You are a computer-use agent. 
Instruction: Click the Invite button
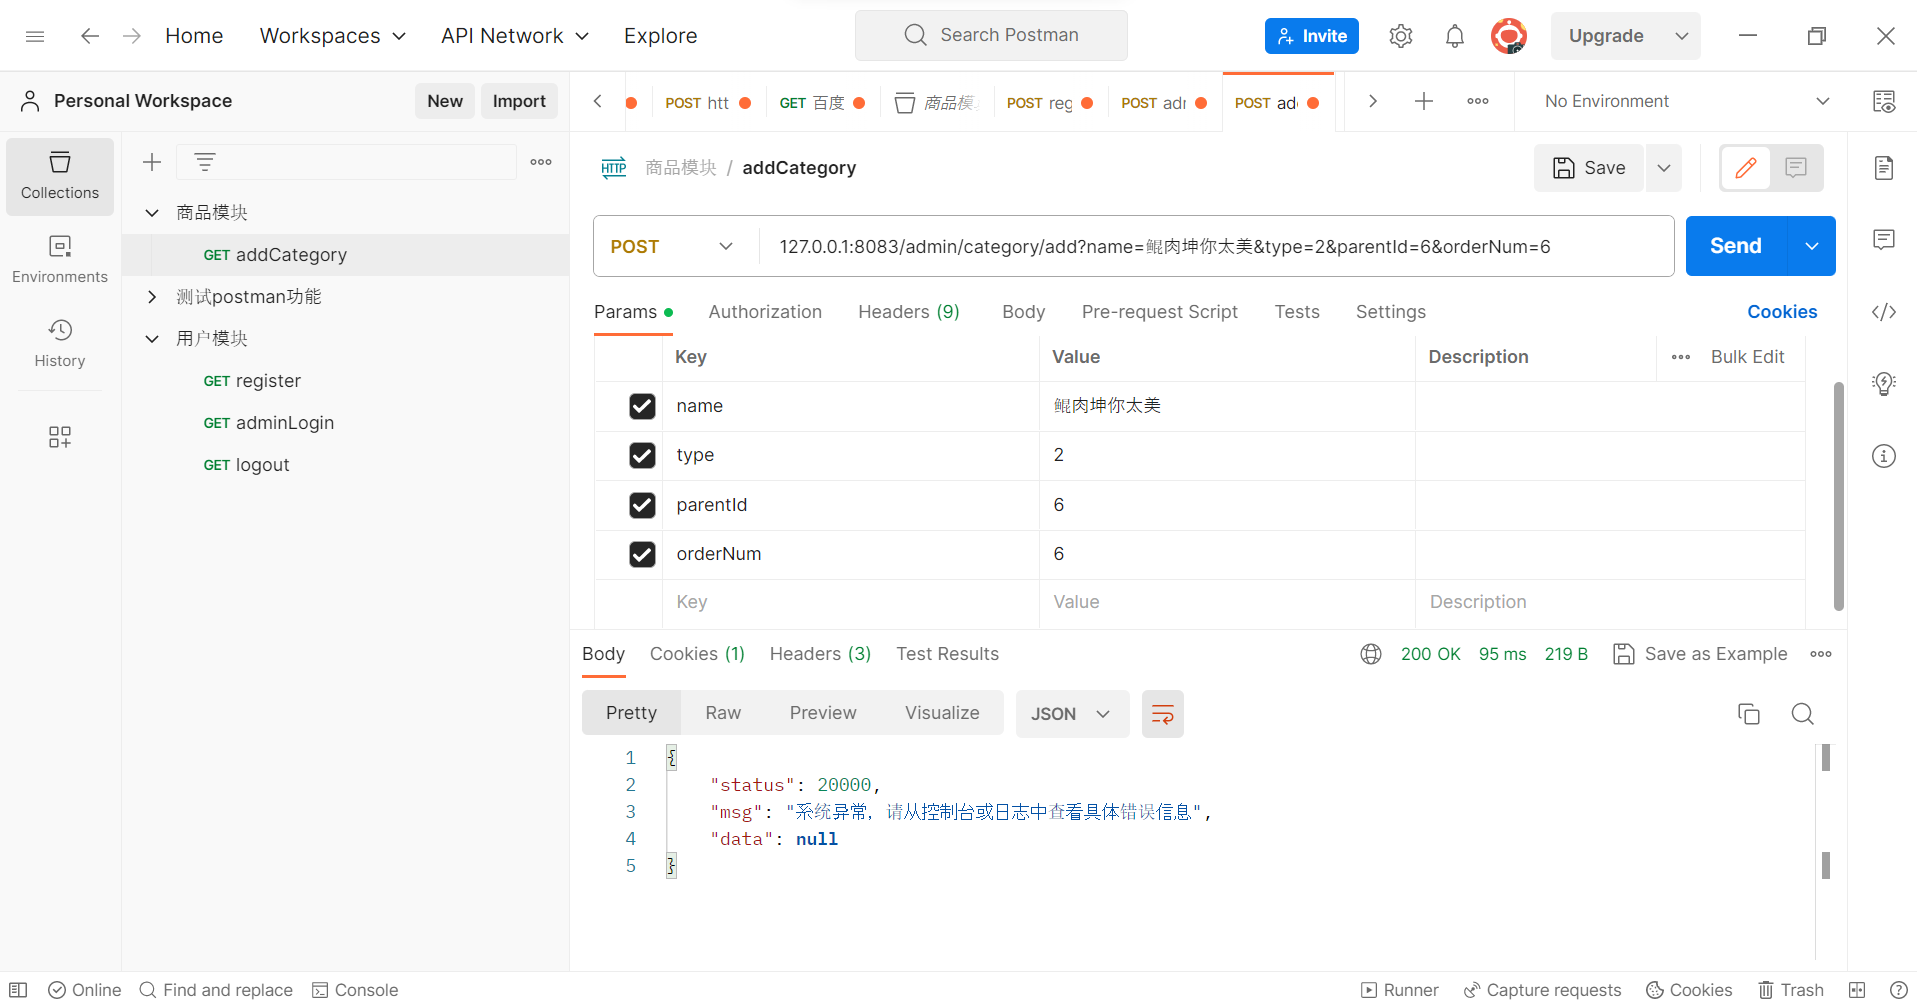pos(1312,36)
